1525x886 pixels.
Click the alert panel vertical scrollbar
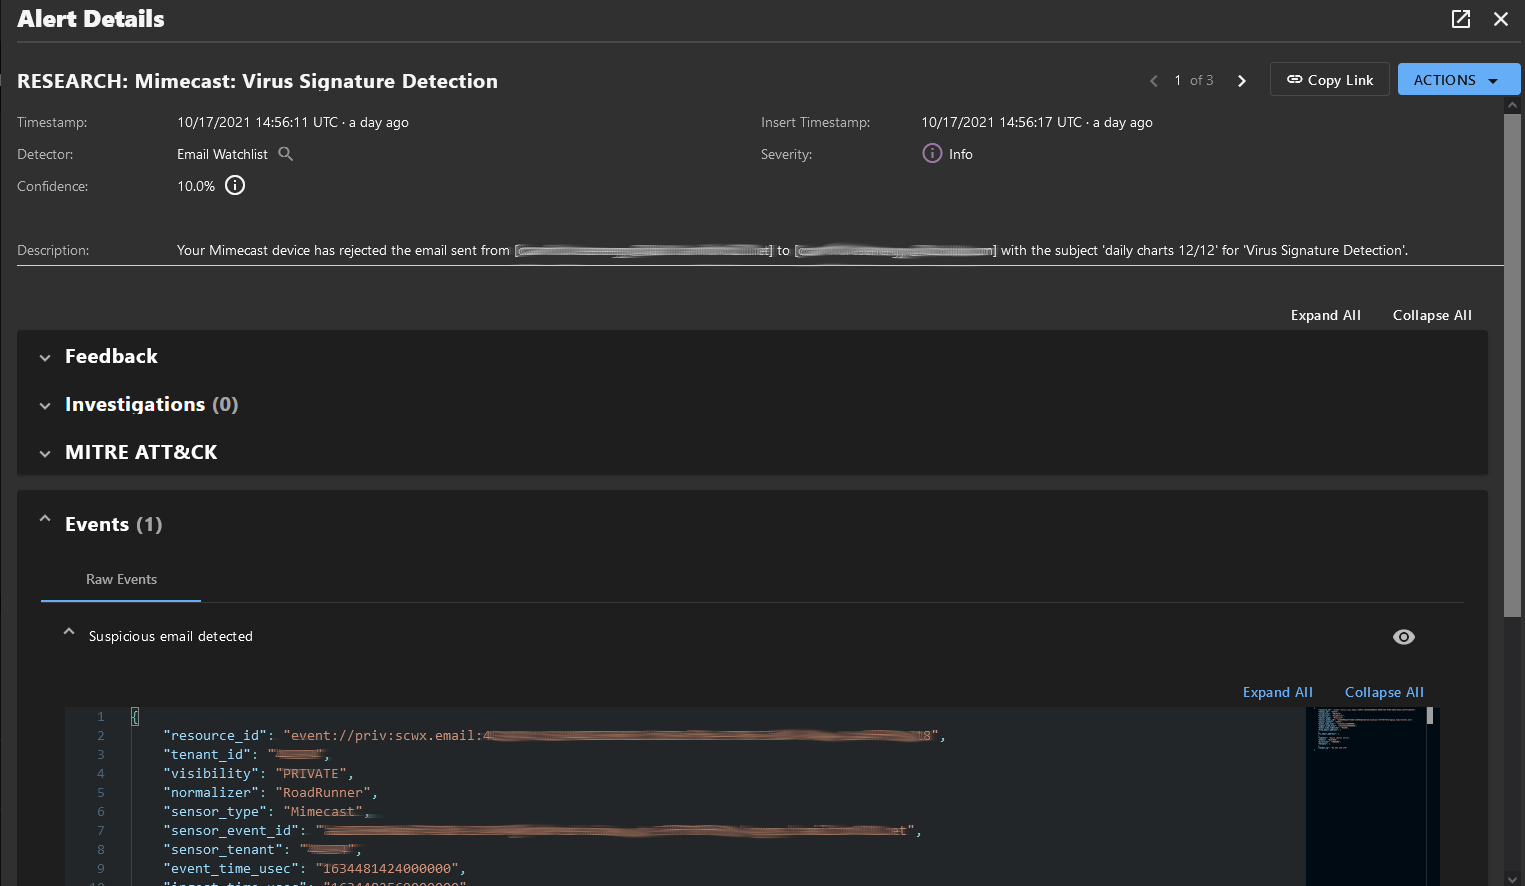1512,365
